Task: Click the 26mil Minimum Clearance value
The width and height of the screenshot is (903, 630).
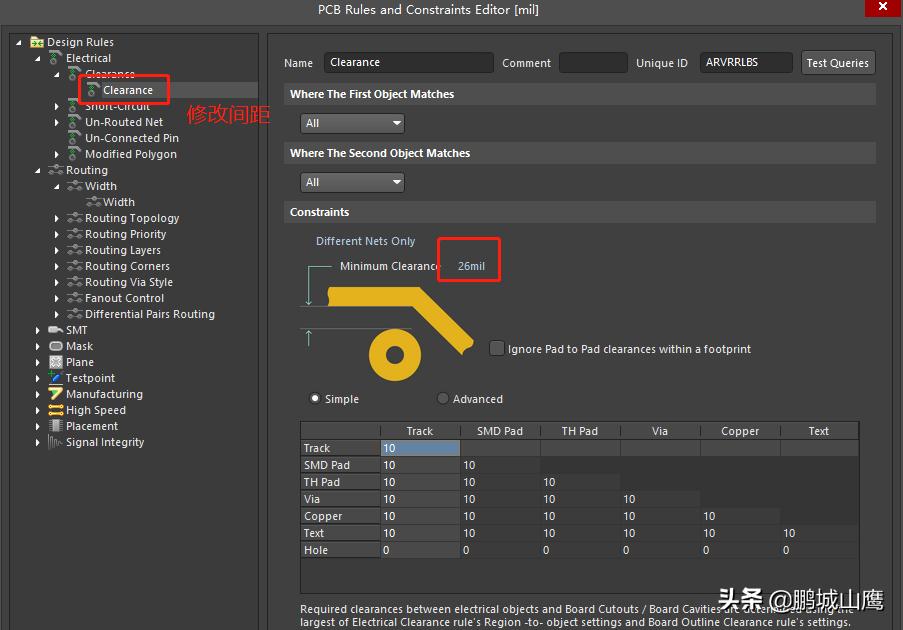Action: [471, 266]
